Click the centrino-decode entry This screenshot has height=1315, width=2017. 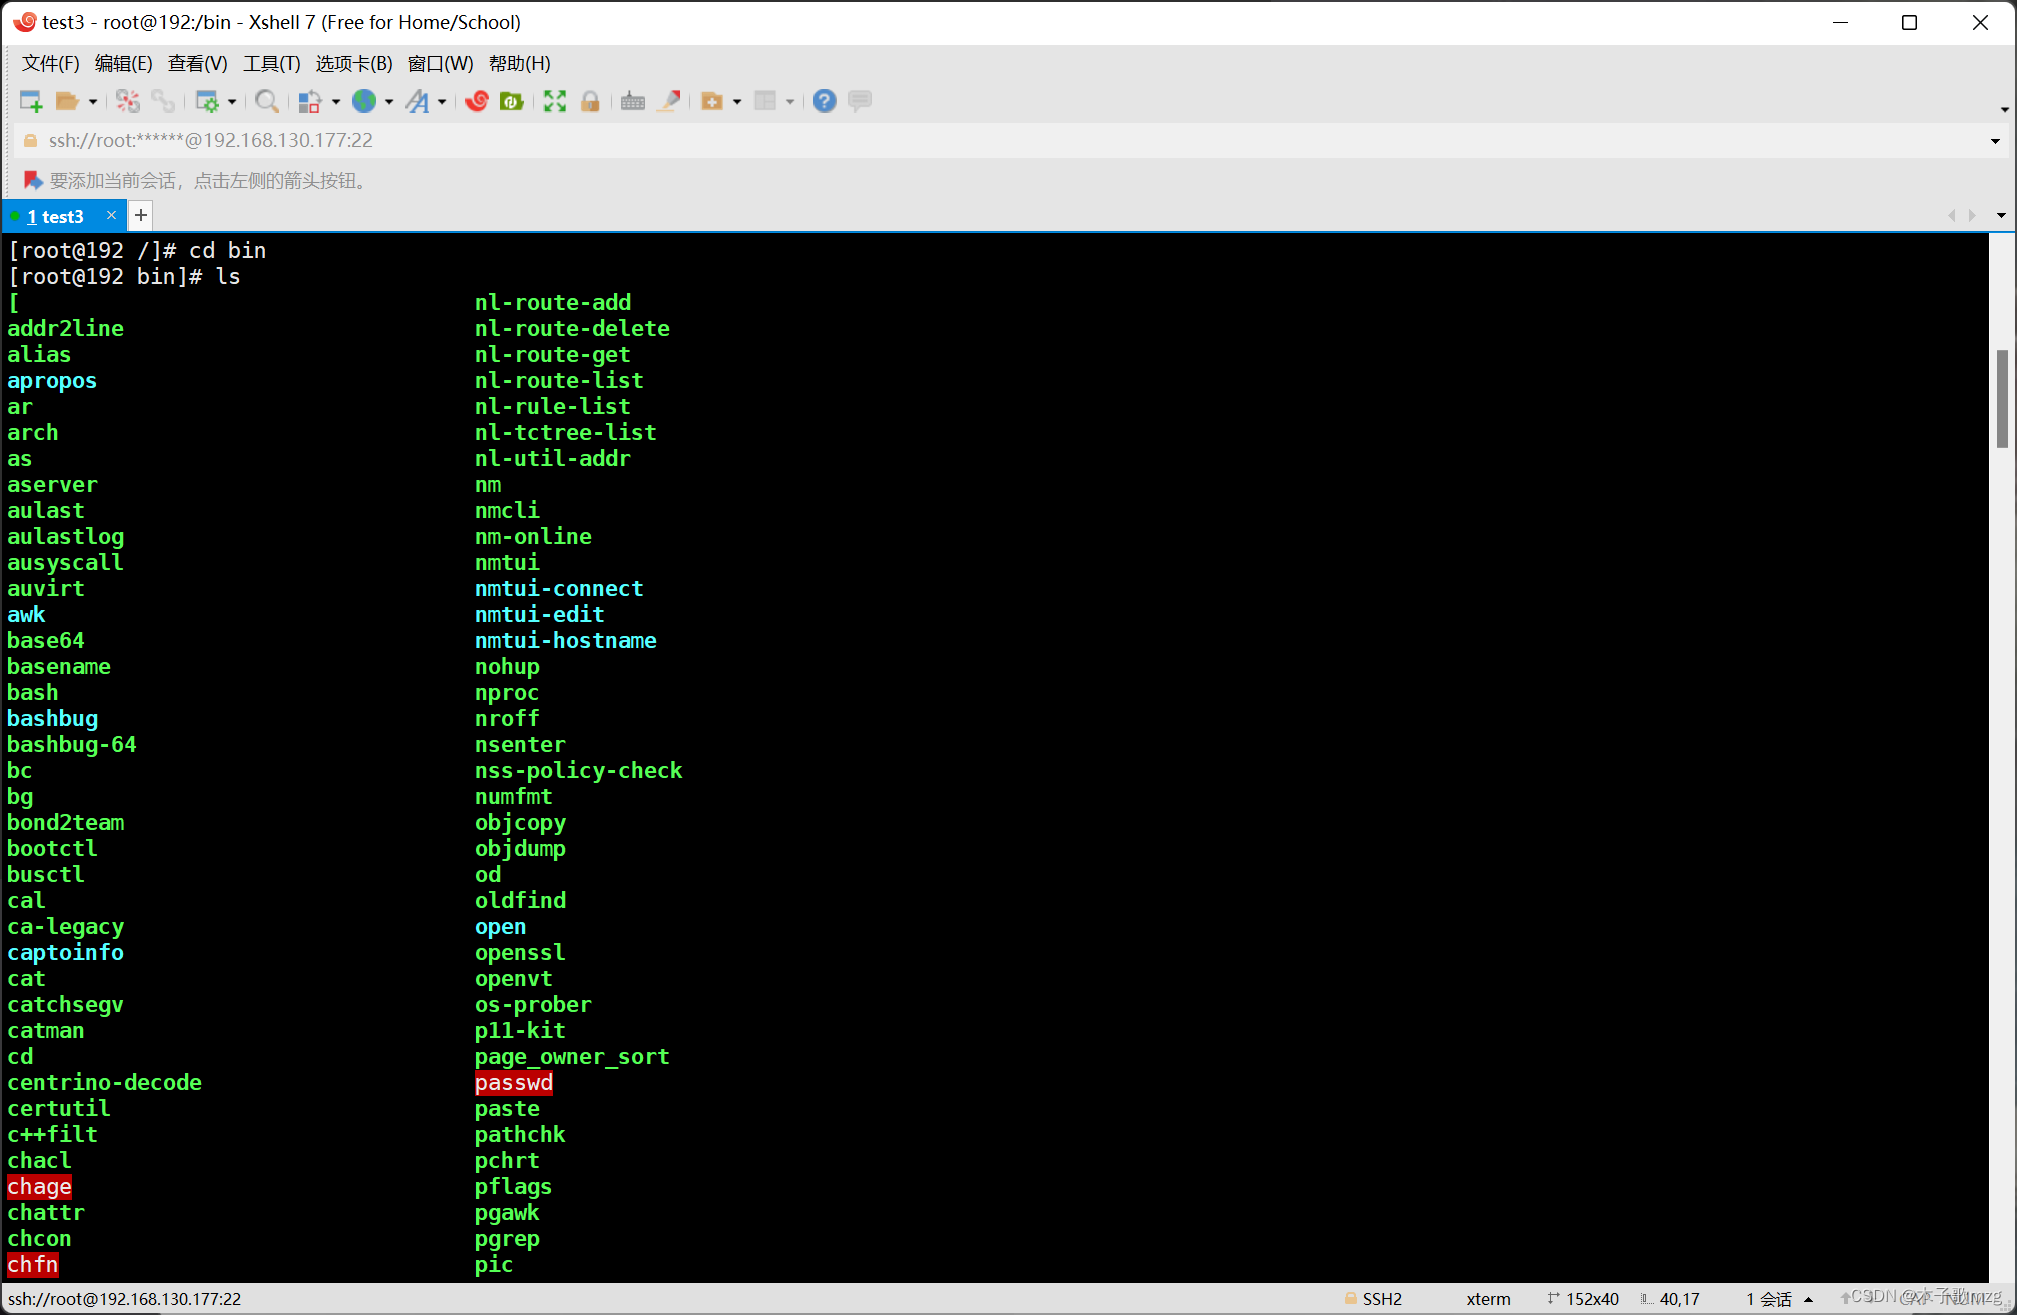[105, 1082]
